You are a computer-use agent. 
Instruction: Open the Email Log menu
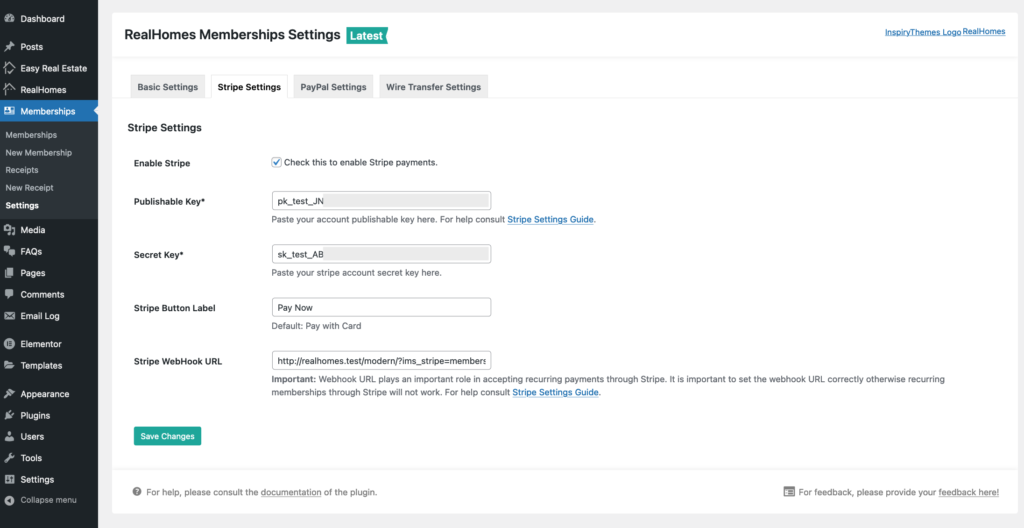(40, 316)
